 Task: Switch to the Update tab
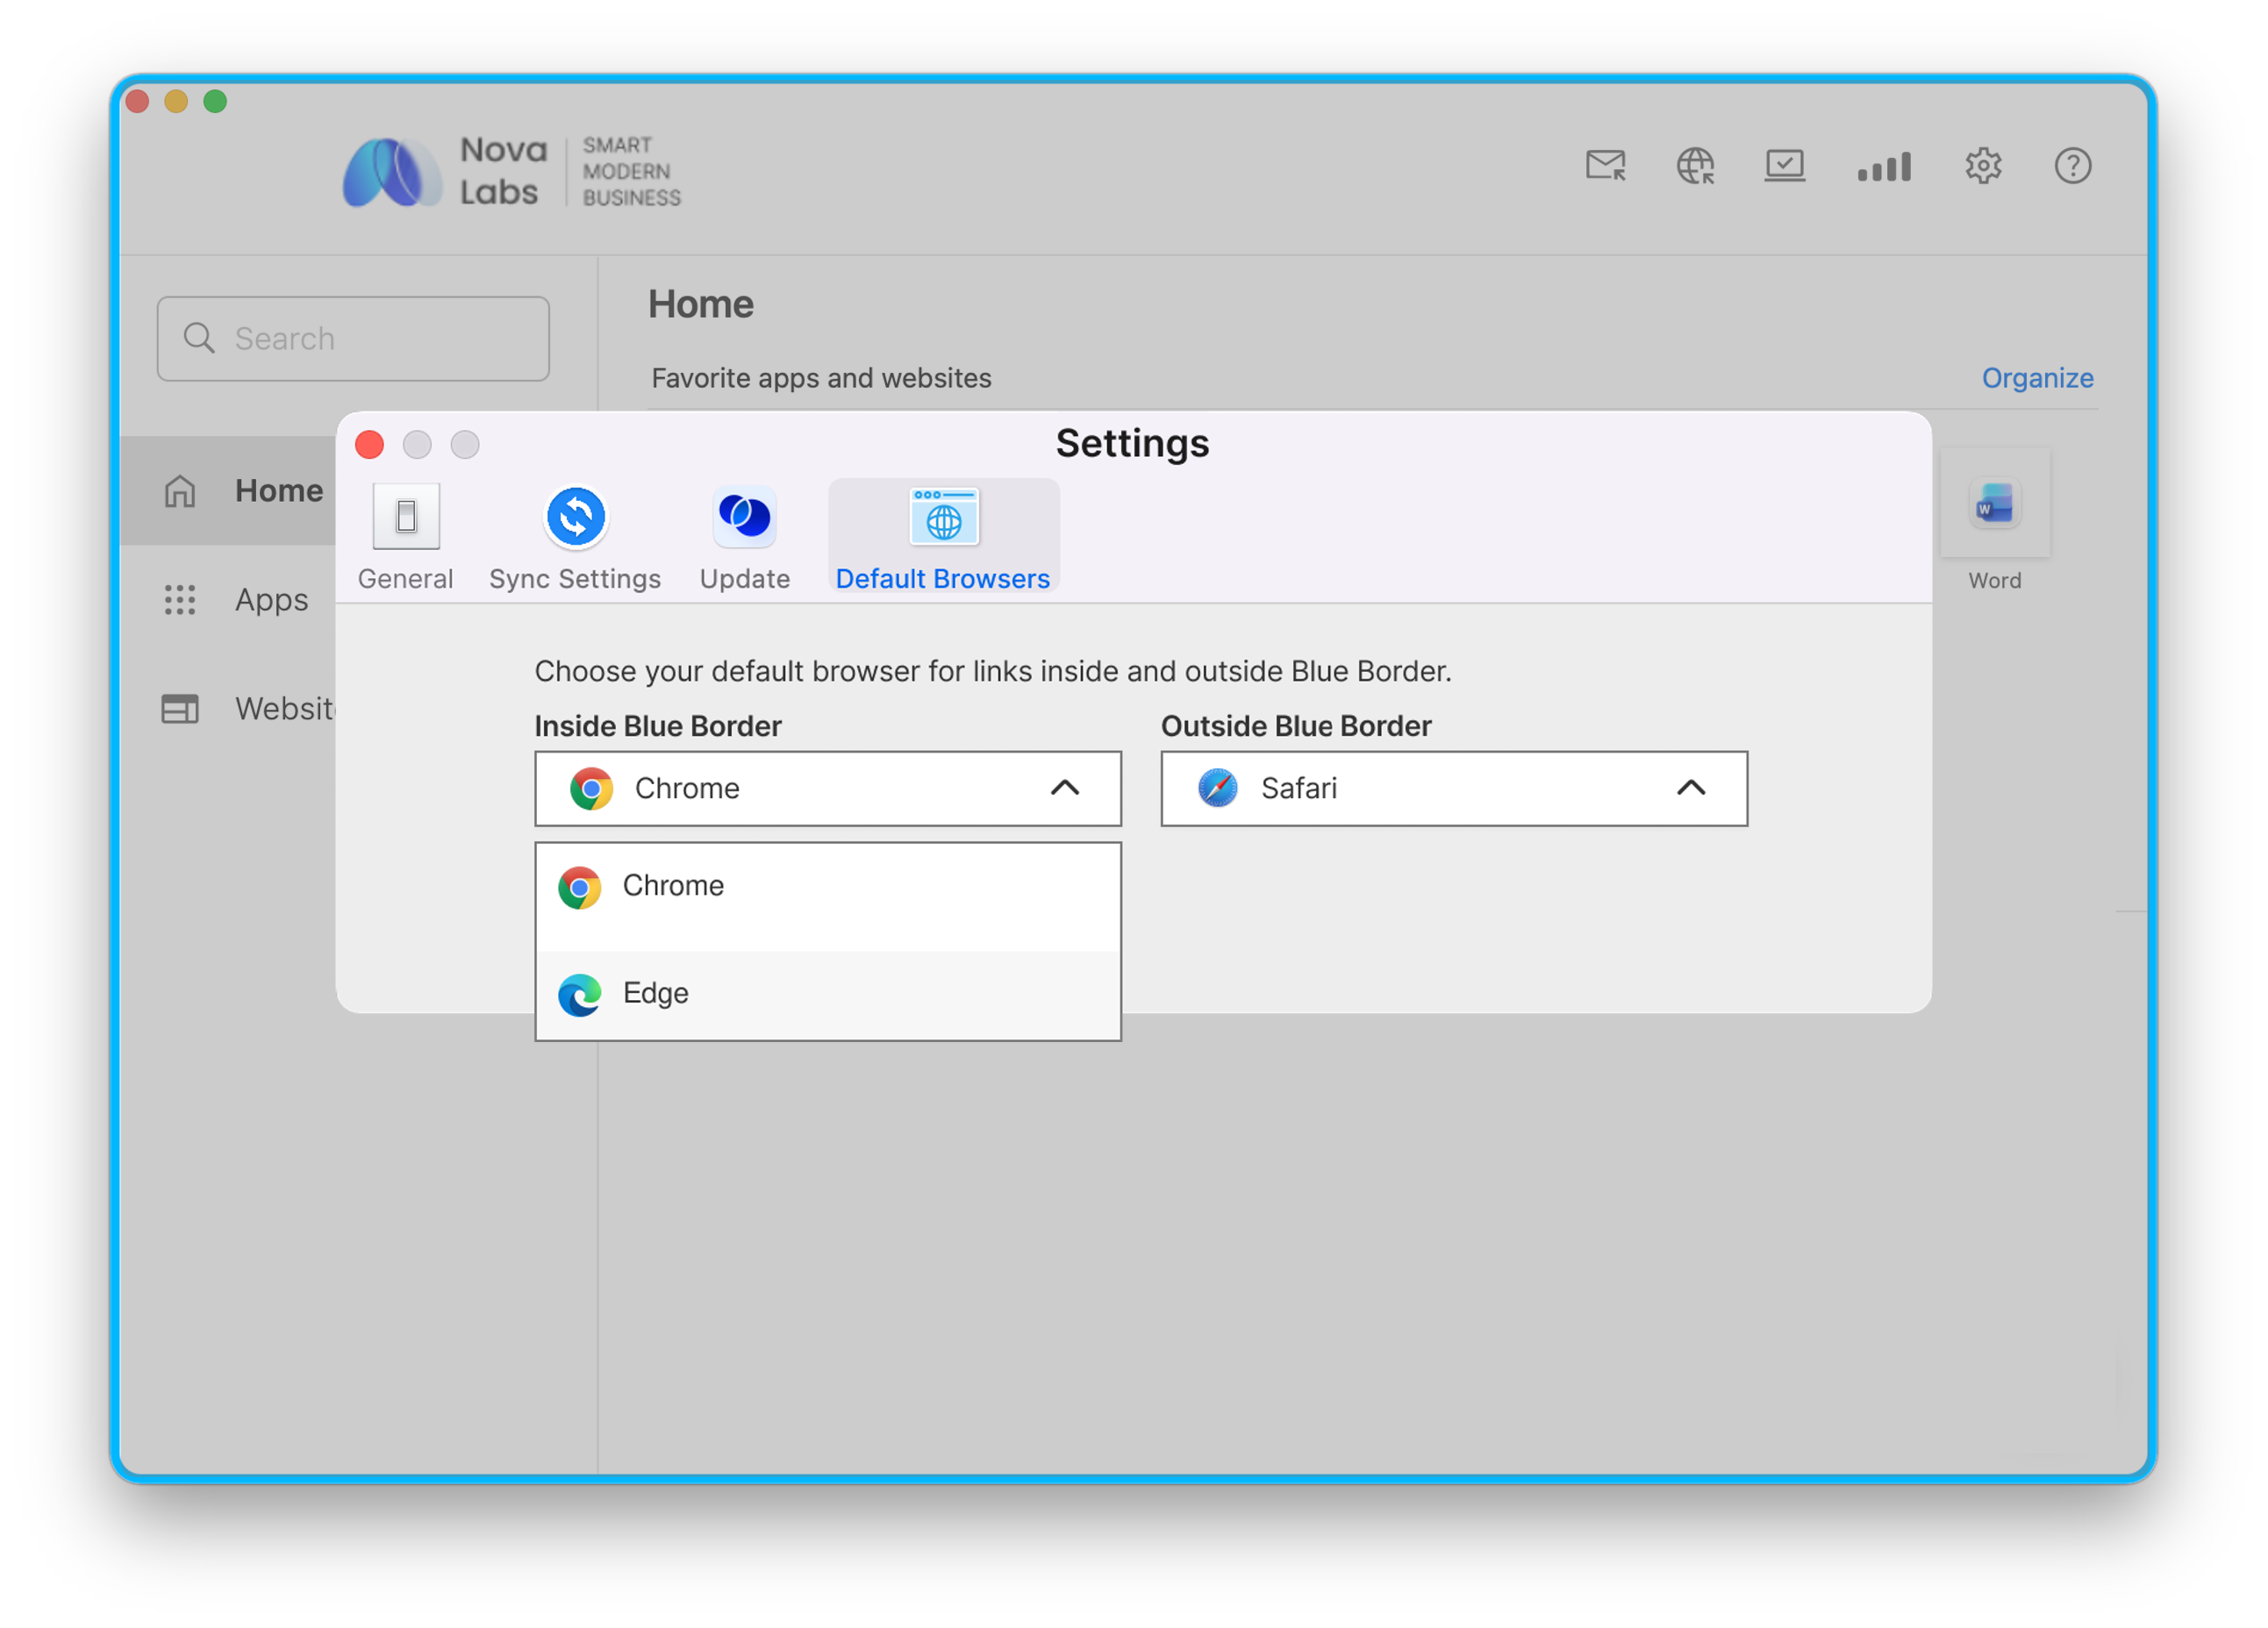[x=745, y=537]
